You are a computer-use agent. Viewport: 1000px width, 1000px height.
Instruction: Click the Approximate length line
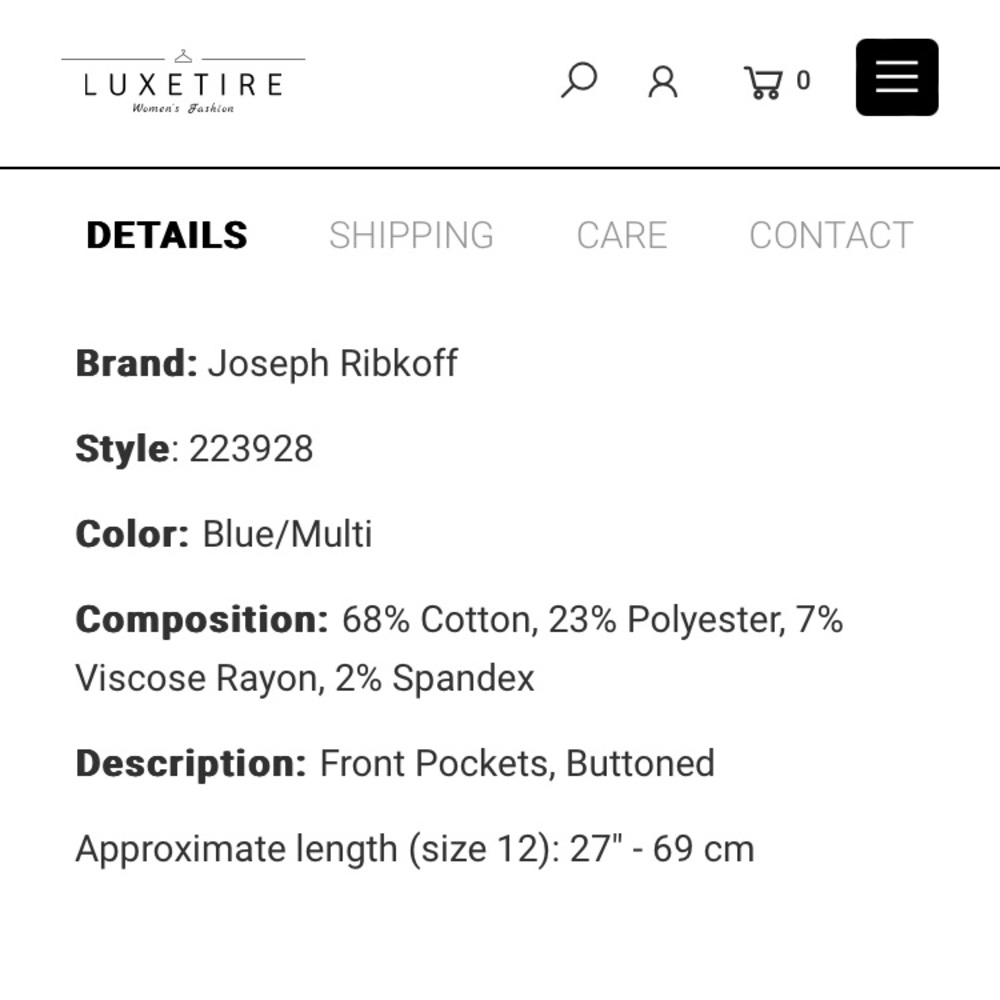pyautogui.click(x=414, y=849)
